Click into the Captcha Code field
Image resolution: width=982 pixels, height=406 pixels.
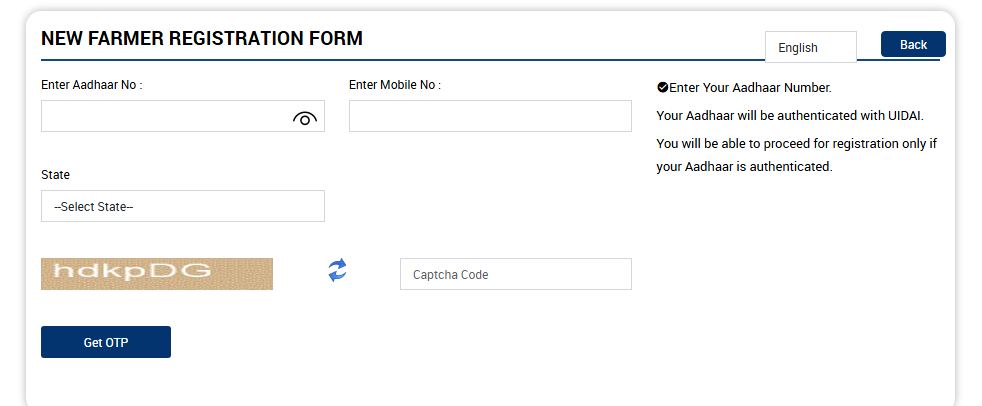point(515,274)
